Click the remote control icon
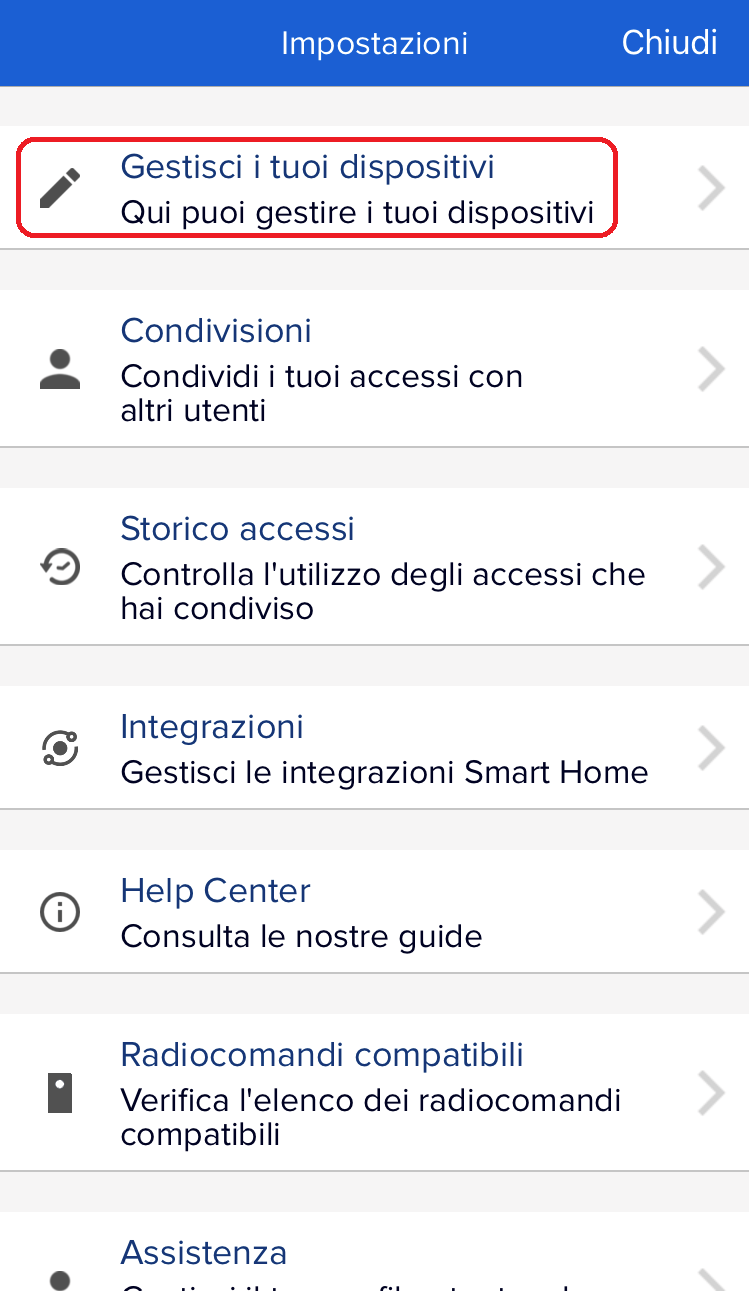Image resolution: width=749 pixels, height=1291 pixels. (x=60, y=1093)
